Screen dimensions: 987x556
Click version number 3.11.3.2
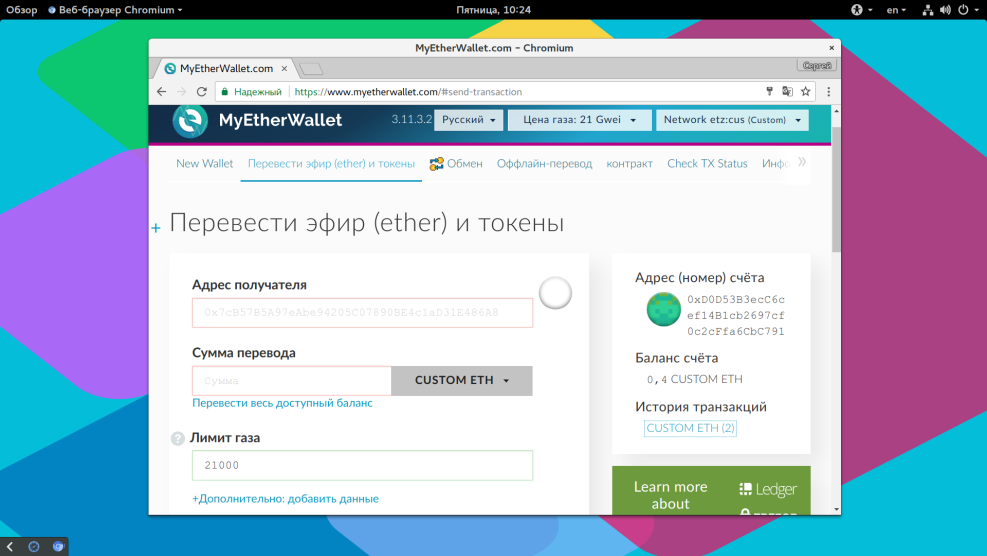[412, 120]
